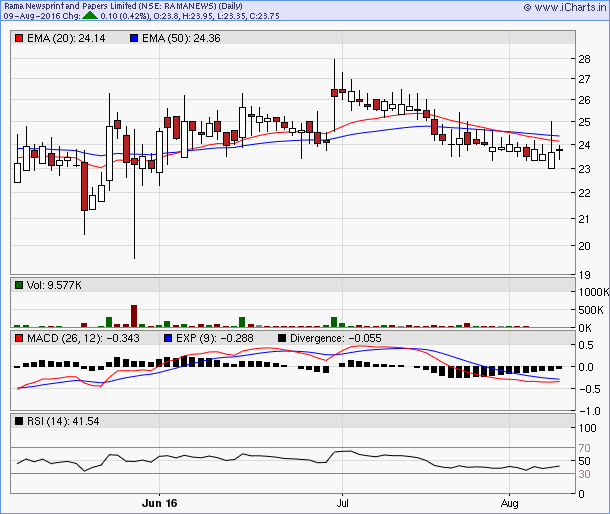This screenshot has width=610, height=514.
Task: Click the 21 price axis label
Action: pyautogui.click(x=584, y=219)
